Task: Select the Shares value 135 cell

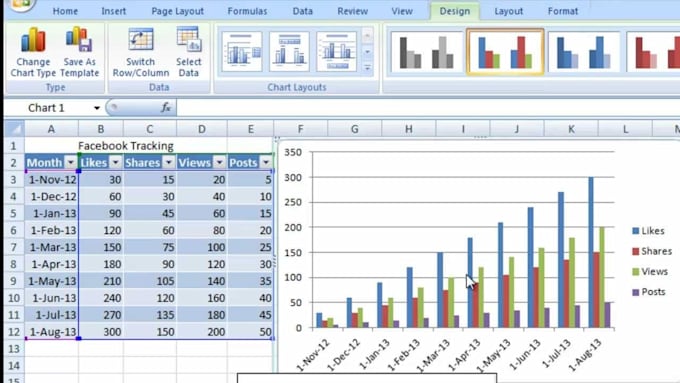Action: tap(150, 315)
